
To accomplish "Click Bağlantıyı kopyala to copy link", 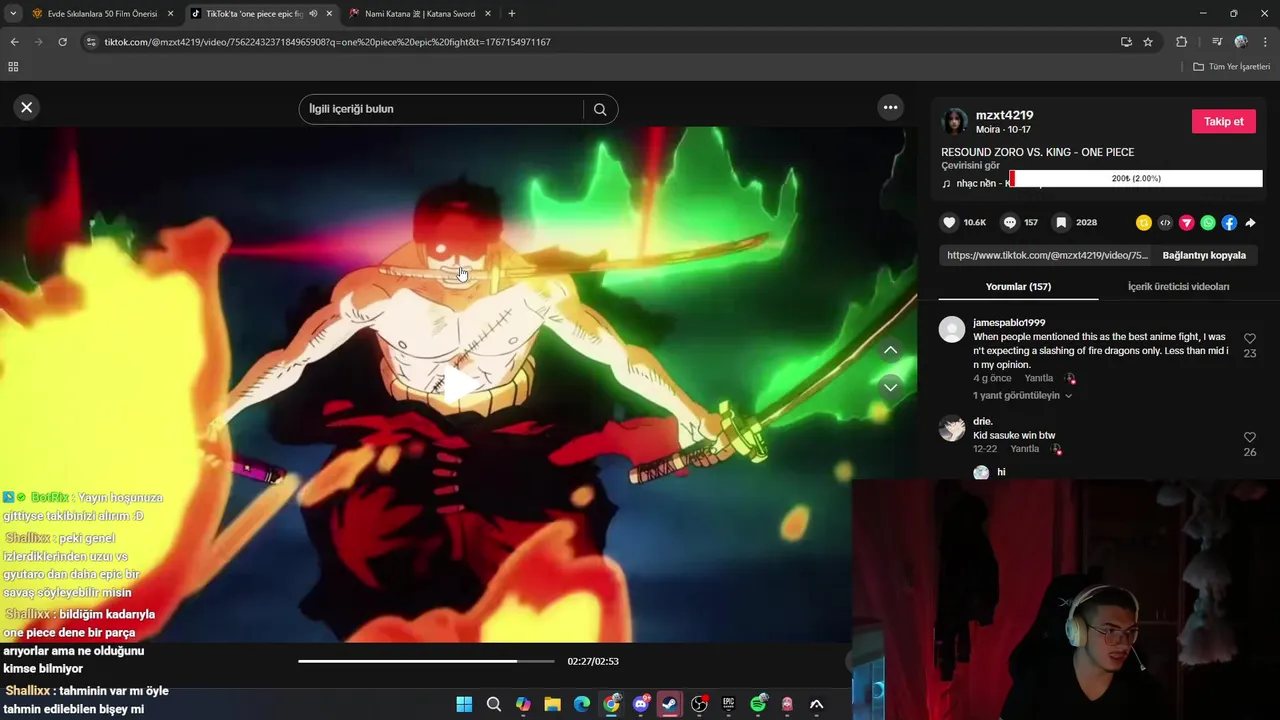I will click(x=1204, y=255).
